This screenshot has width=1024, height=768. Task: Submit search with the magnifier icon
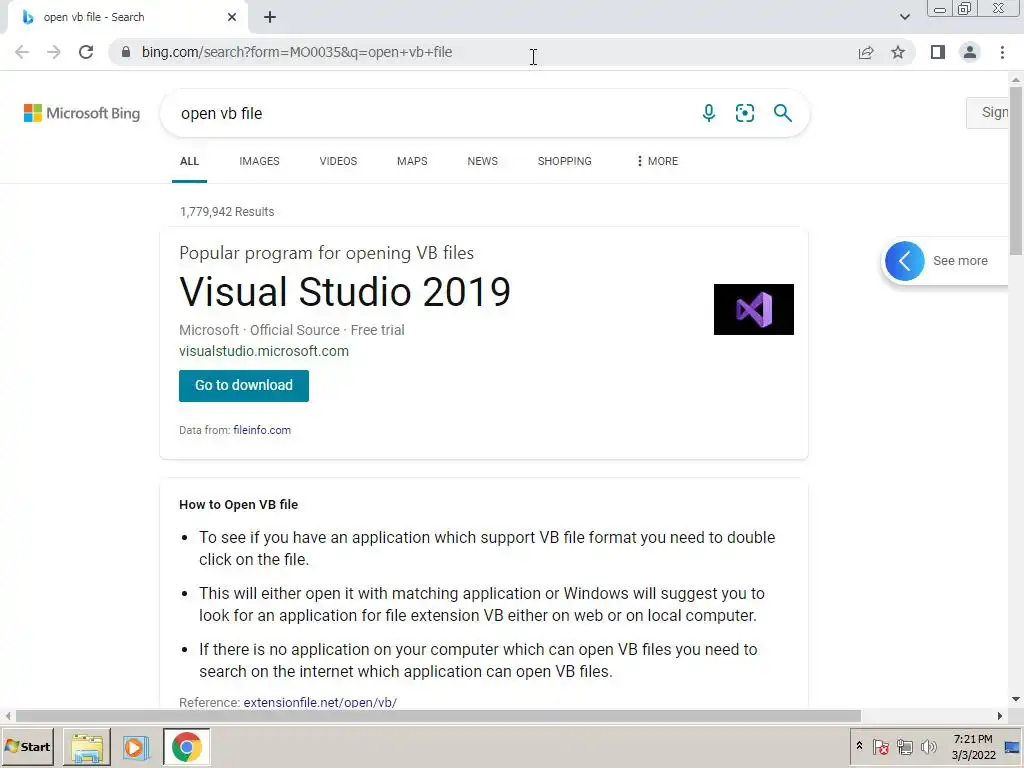[x=782, y=113]
